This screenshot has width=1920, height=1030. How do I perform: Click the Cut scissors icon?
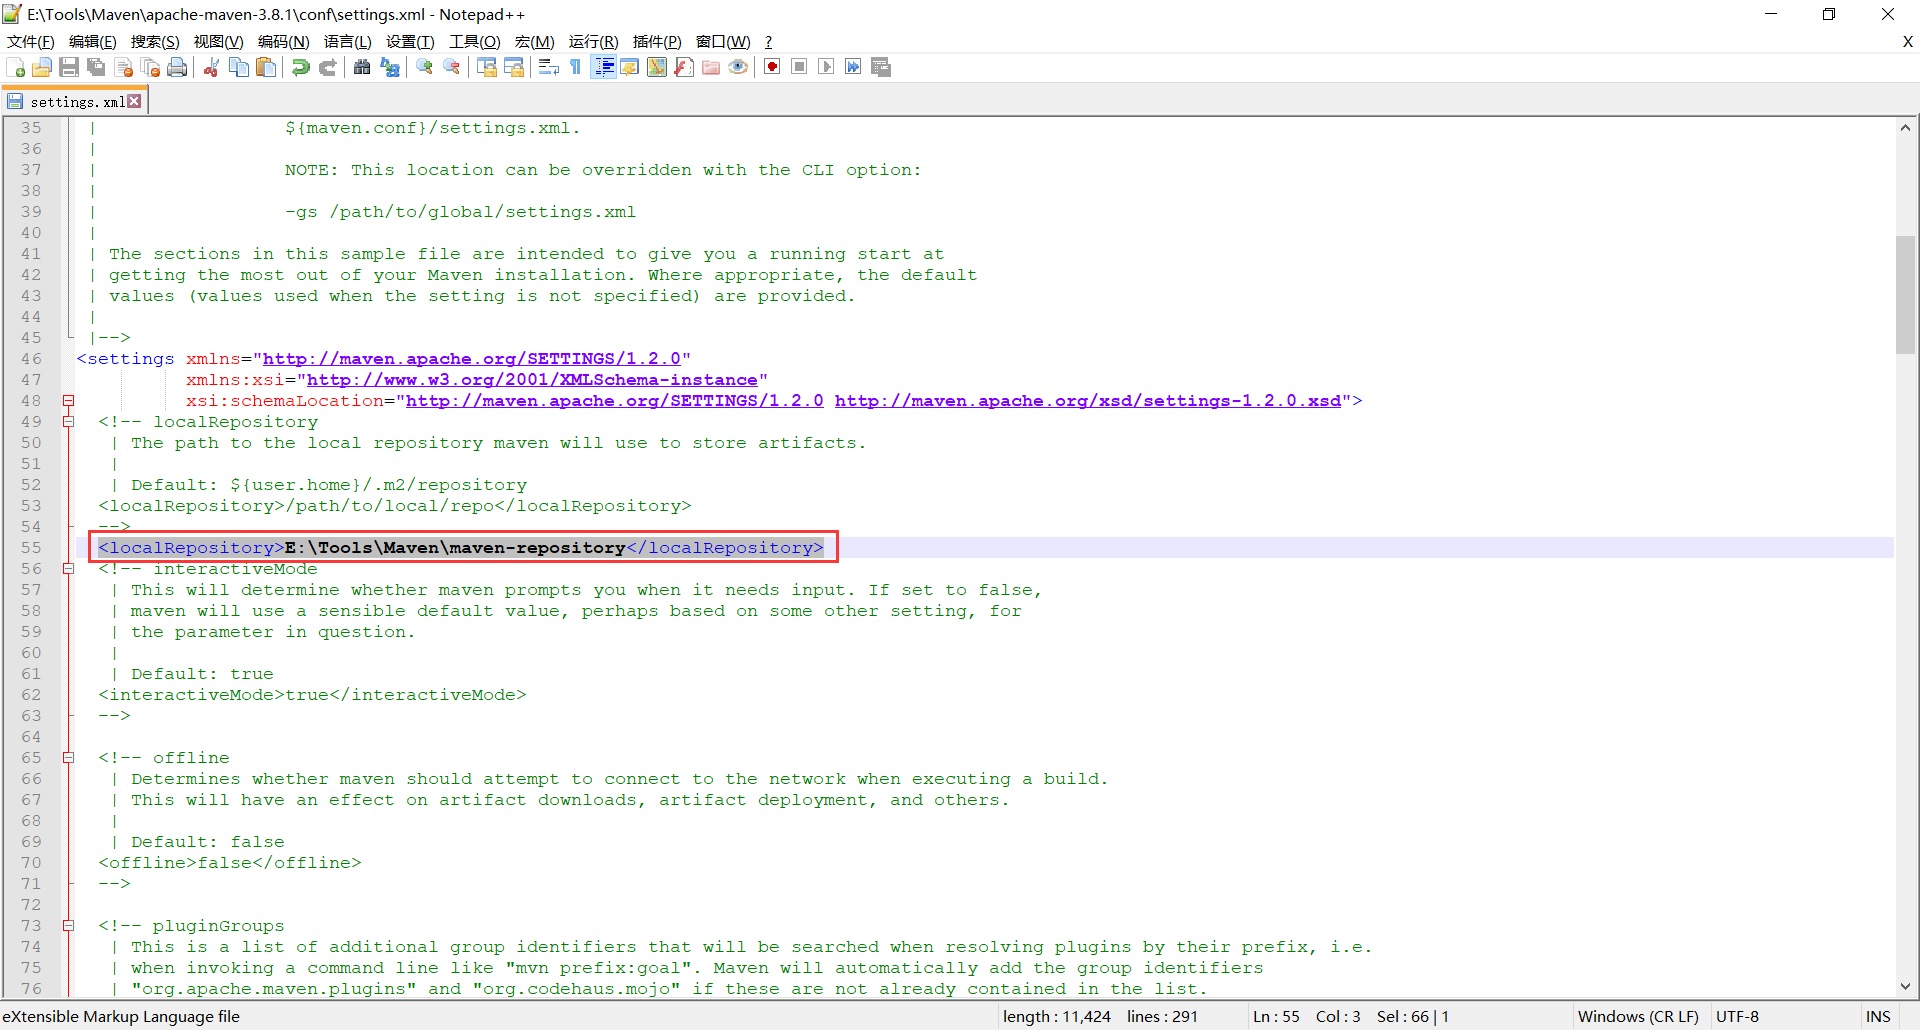212,67
